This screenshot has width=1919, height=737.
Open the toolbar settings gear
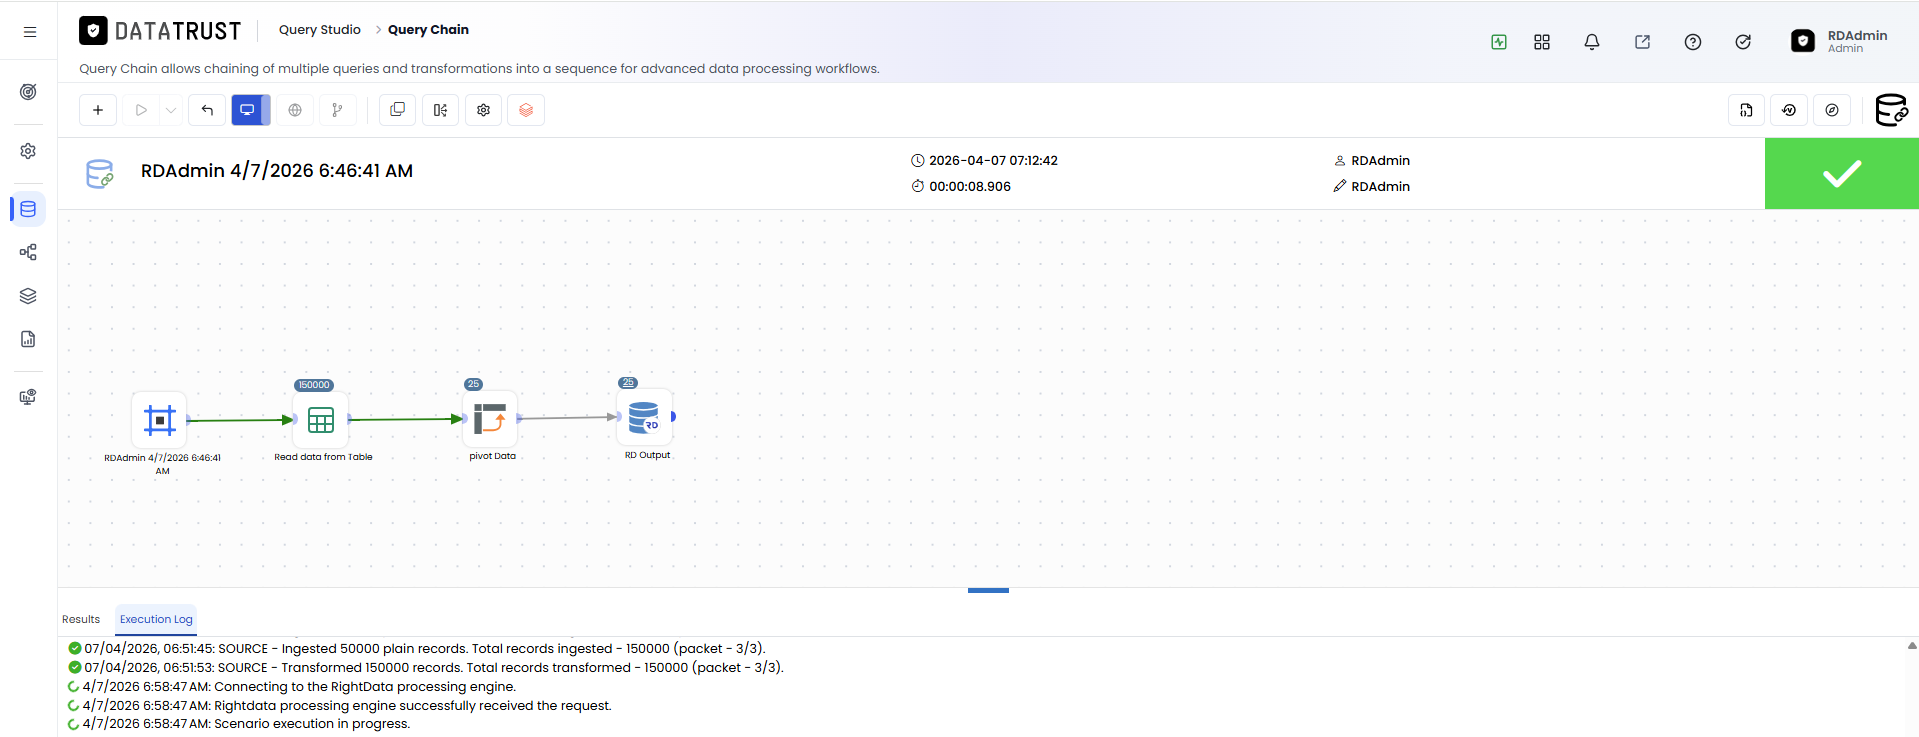tap(483, 110)
